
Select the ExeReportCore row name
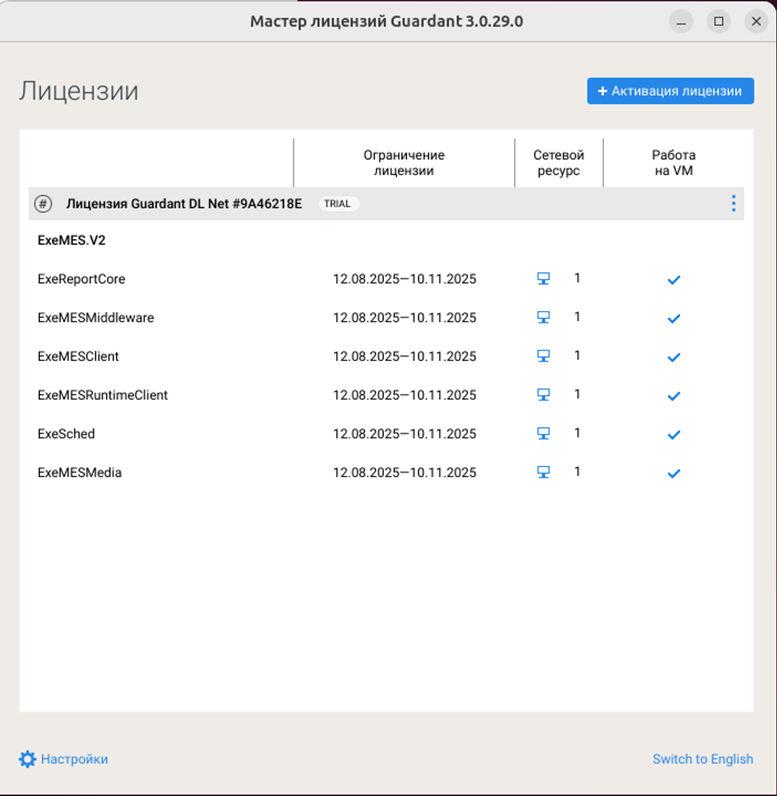click(x=81, y=279)
